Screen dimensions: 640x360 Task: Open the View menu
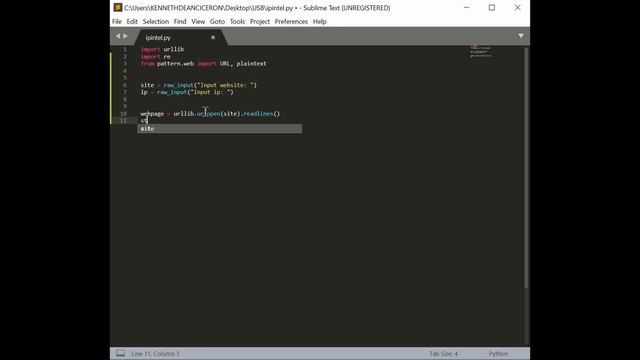pyautogui.click(x=198, y=22)
